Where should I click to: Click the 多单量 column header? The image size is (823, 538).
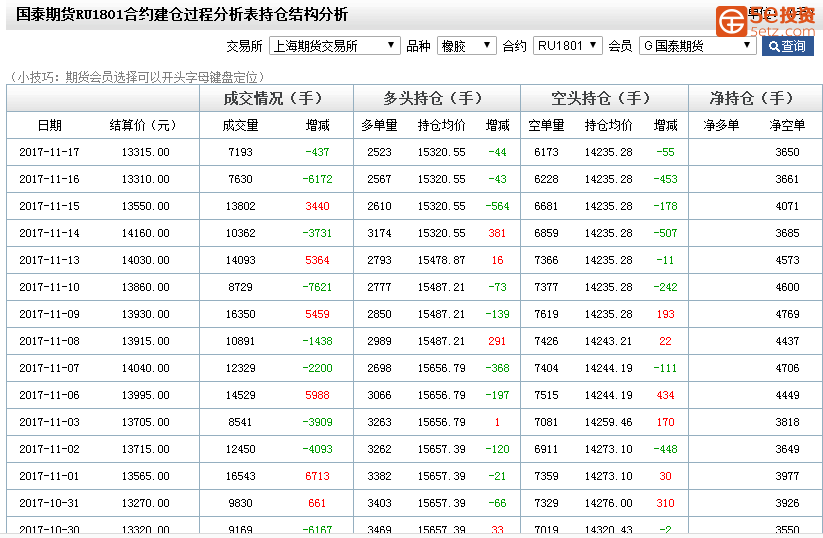(379, 125)
